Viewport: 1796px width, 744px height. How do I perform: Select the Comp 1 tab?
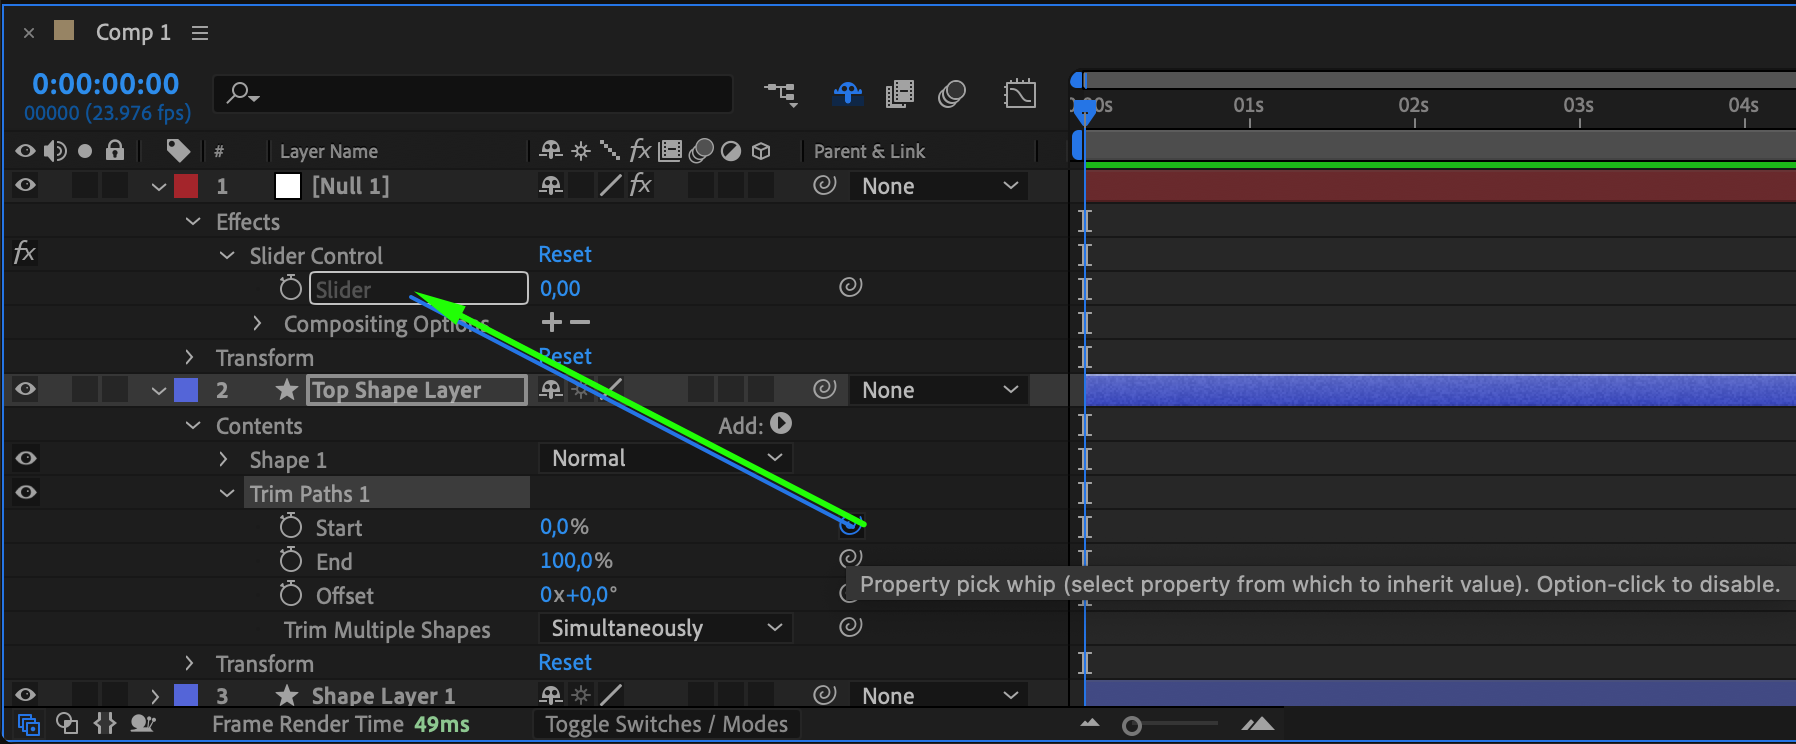click(x=133, y=32)
